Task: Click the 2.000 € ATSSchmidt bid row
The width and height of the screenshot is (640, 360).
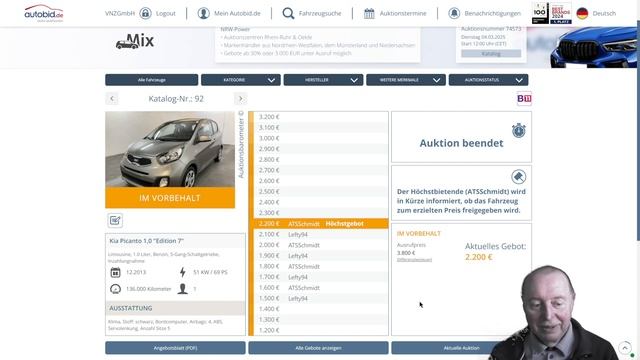Action: (x=321, y=245)
